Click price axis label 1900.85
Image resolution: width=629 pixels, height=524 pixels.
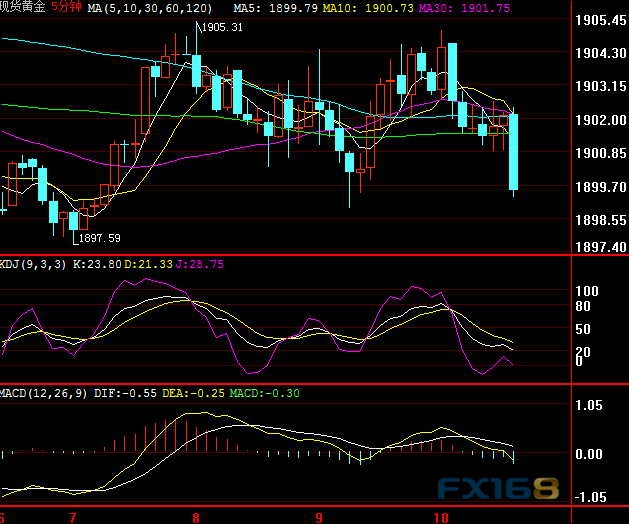[601, 153]
